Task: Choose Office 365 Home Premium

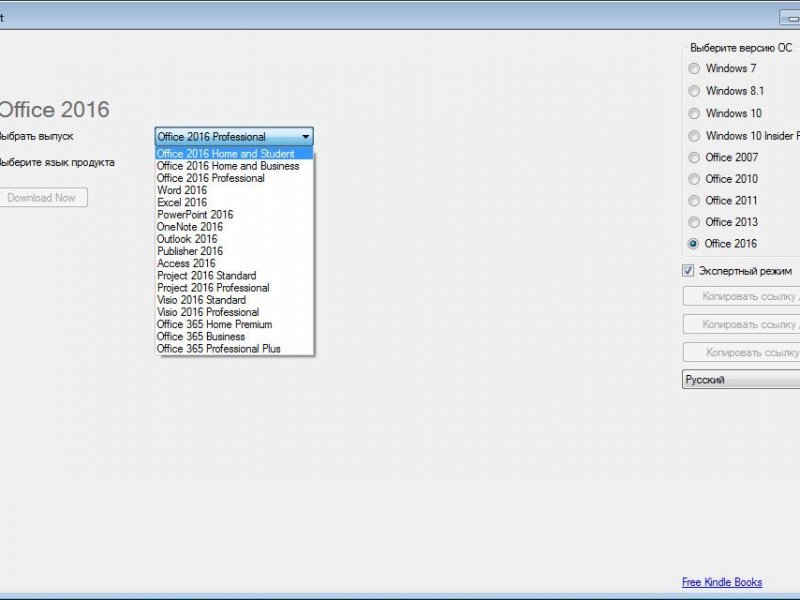Action: (234, 324)
